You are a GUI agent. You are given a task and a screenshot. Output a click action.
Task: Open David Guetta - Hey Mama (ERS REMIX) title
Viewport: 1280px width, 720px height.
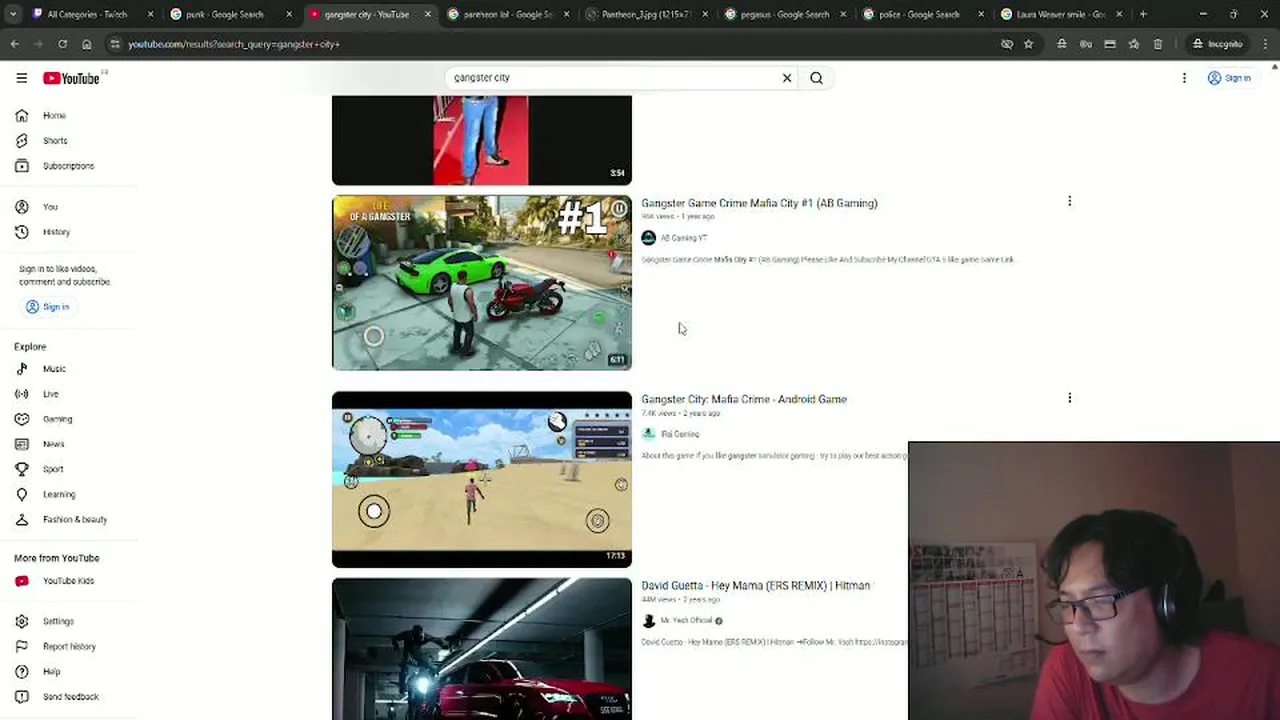point(755,586)
